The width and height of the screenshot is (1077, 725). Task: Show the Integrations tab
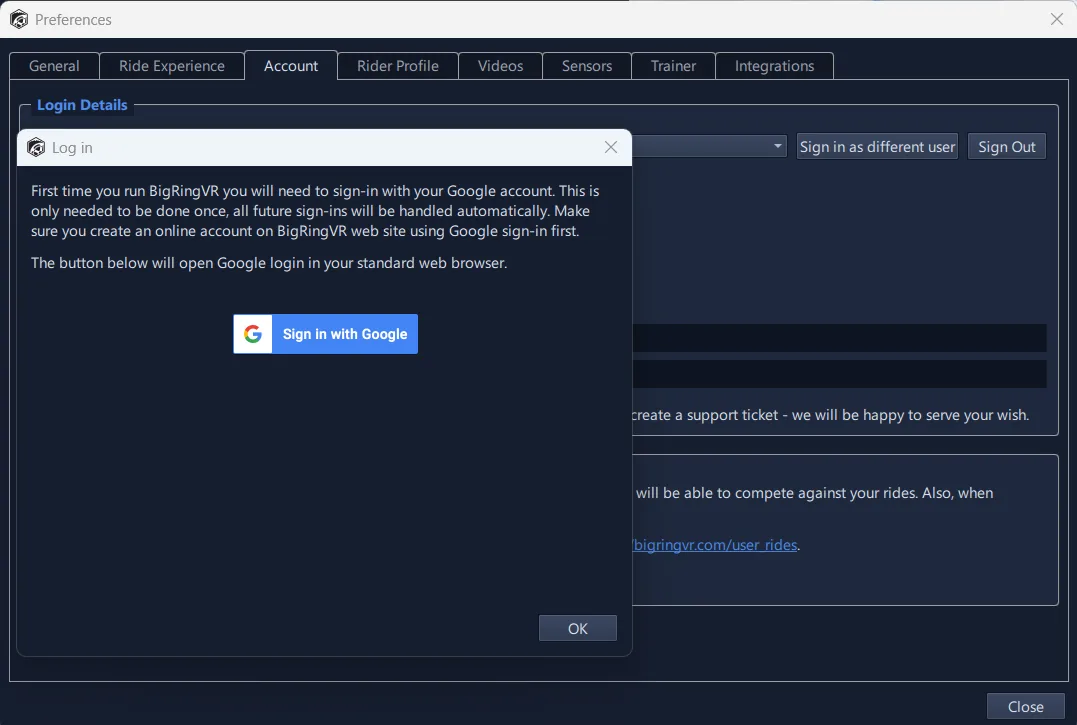[774, 66]
